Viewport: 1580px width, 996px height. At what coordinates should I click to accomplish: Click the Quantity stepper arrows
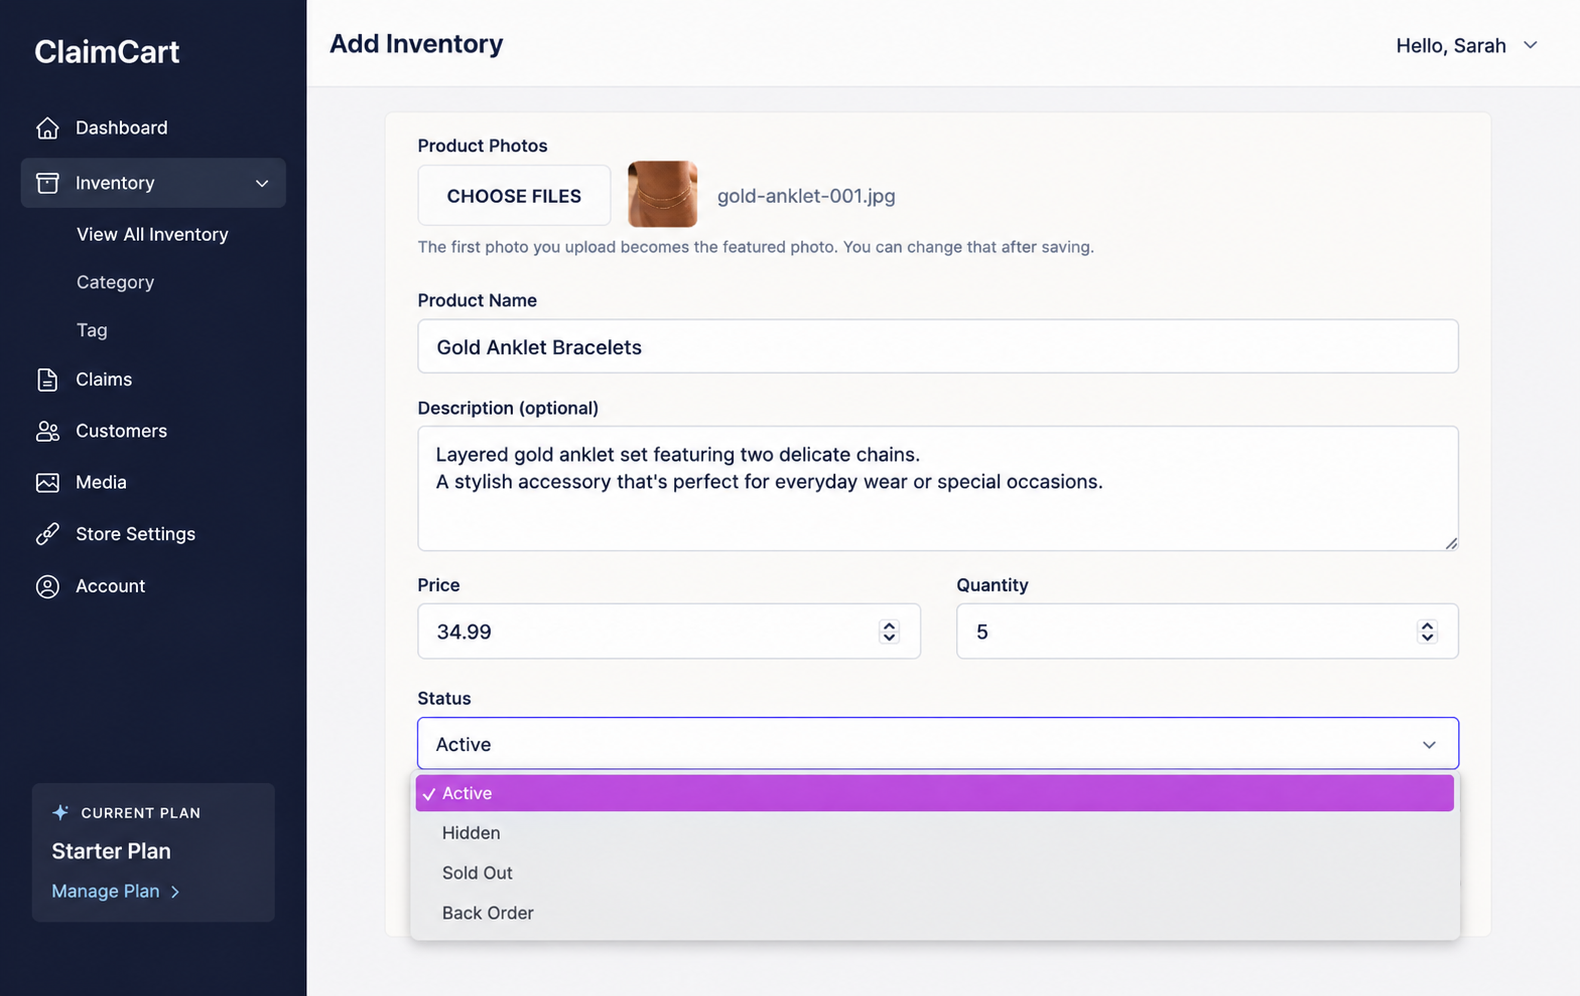pos(1427,631)
